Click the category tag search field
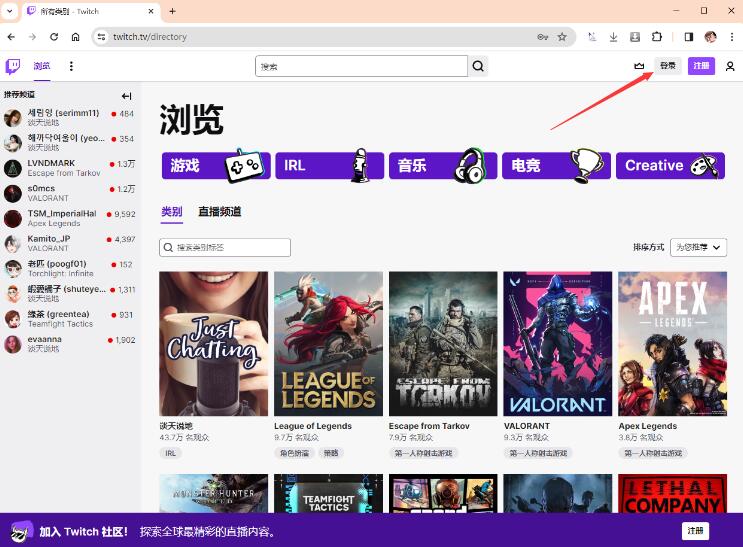This screenshot has width=743, height=547. tap(225, 247)
